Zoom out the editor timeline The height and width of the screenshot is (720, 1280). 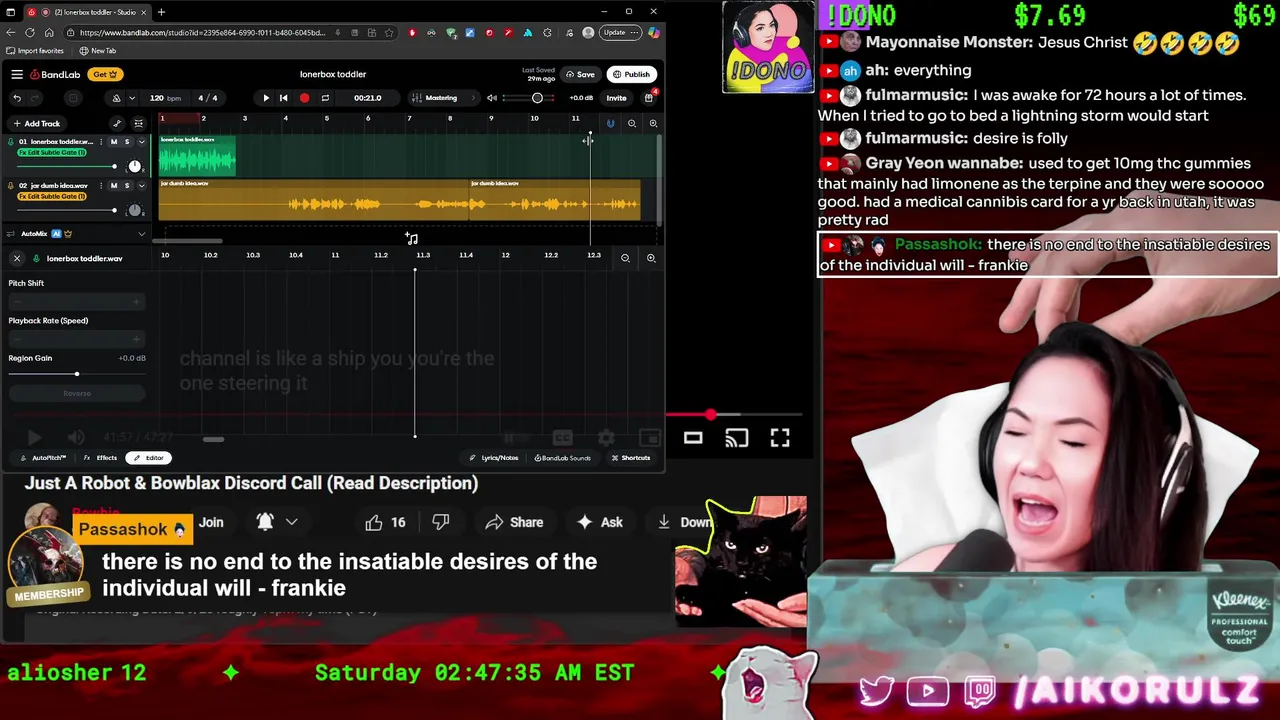pyautogui.click(x=625, y=259)
